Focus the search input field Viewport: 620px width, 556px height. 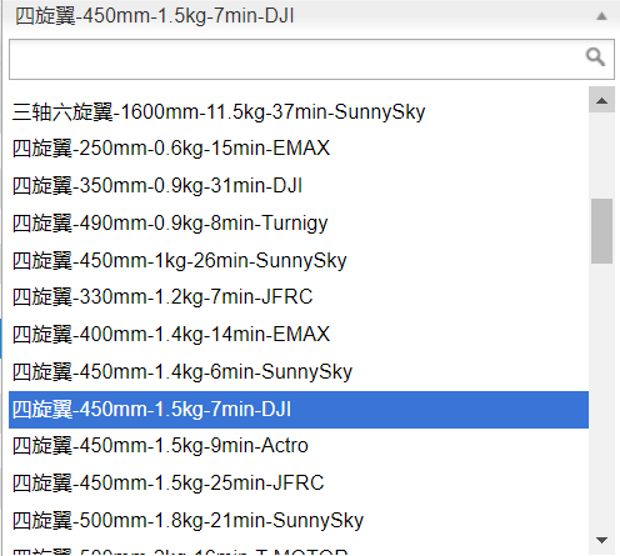[x=312, y=59]
